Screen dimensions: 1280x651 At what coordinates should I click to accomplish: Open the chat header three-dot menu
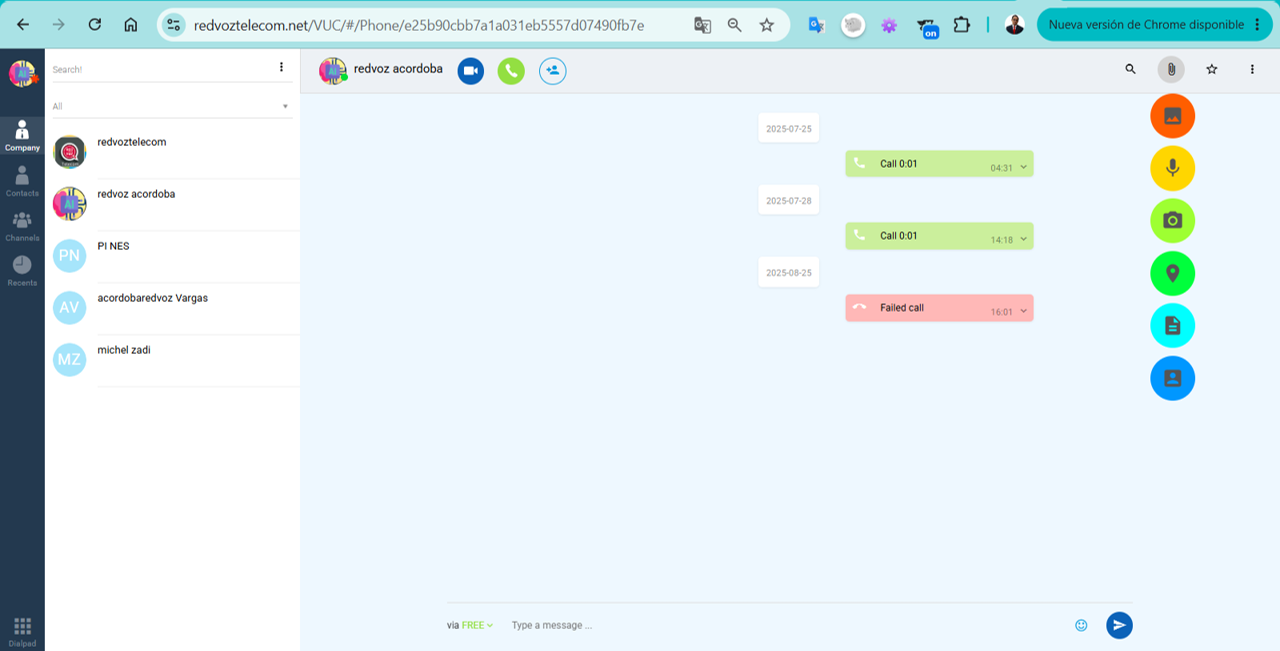click(1252, 69)
